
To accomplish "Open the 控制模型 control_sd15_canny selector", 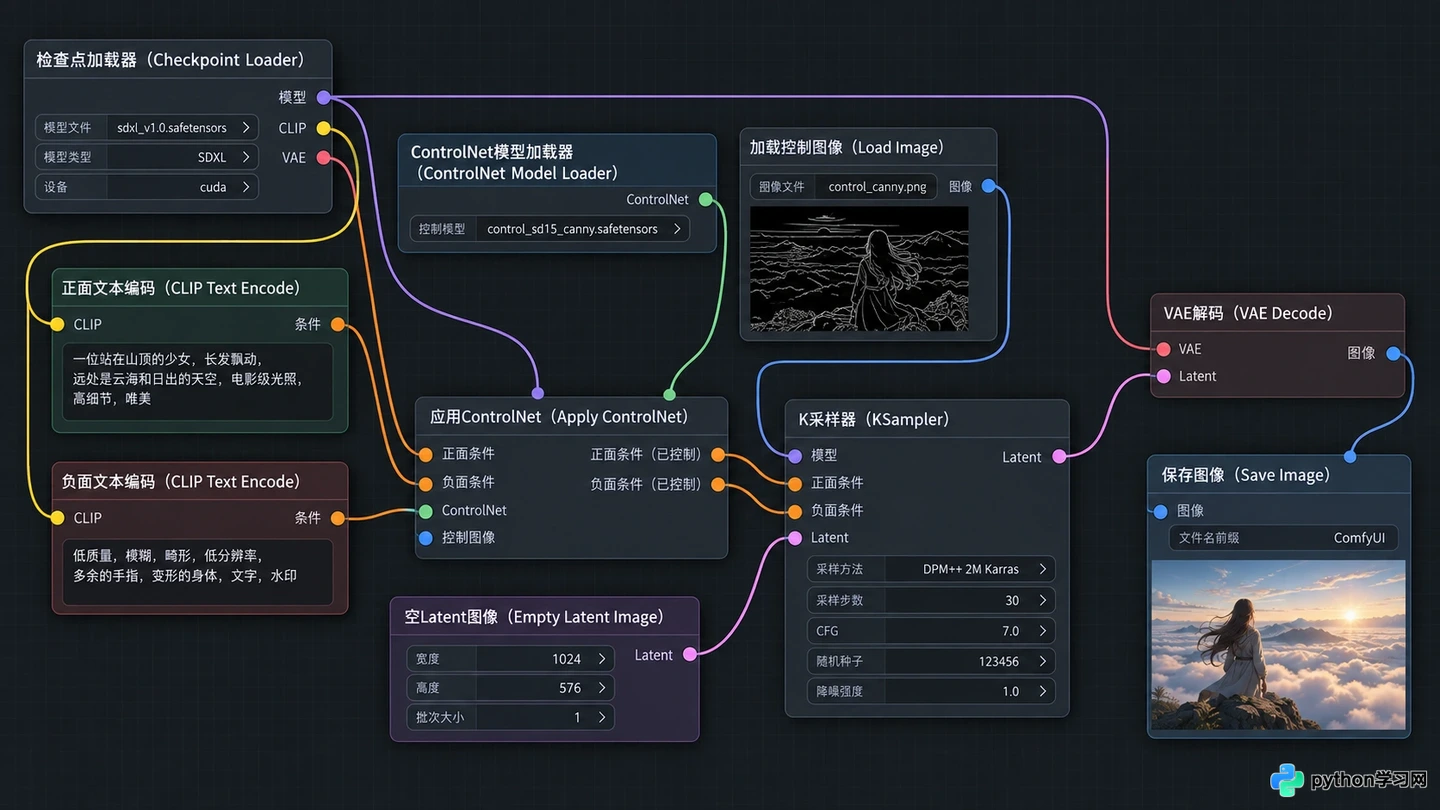I will 550,229.
